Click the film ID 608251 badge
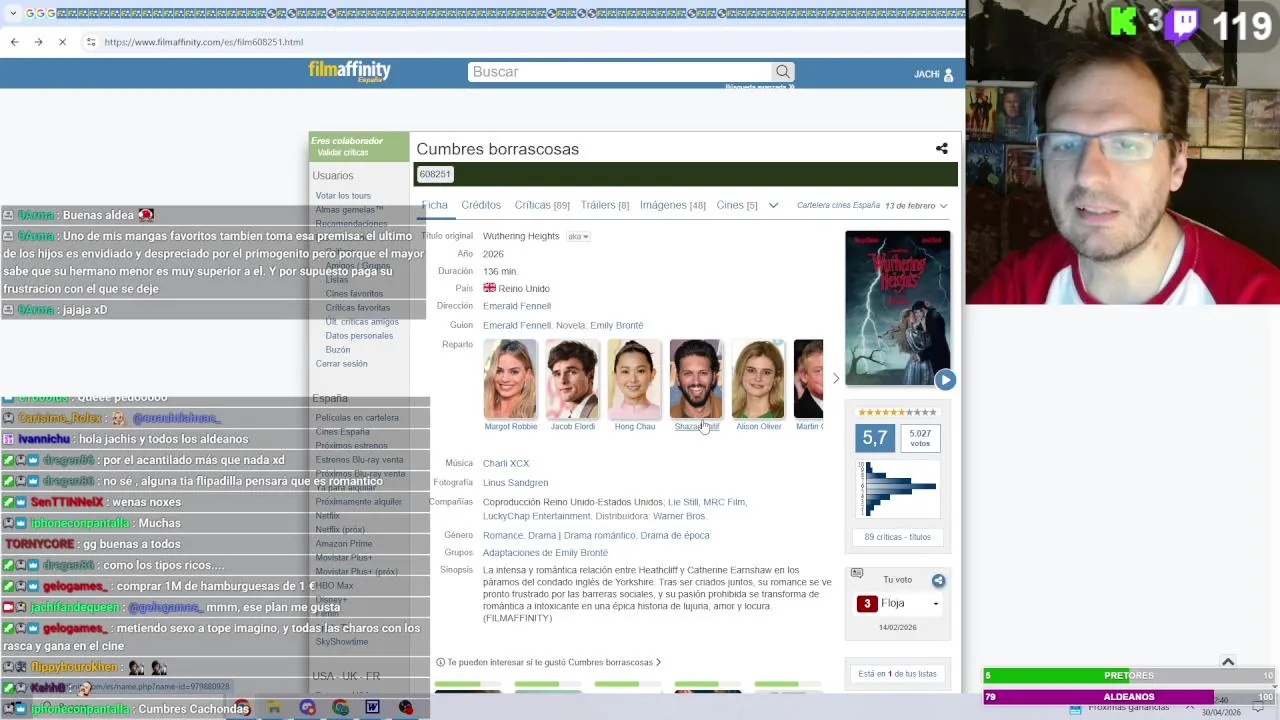This screenshot has width=1280, height=720. 435,174
